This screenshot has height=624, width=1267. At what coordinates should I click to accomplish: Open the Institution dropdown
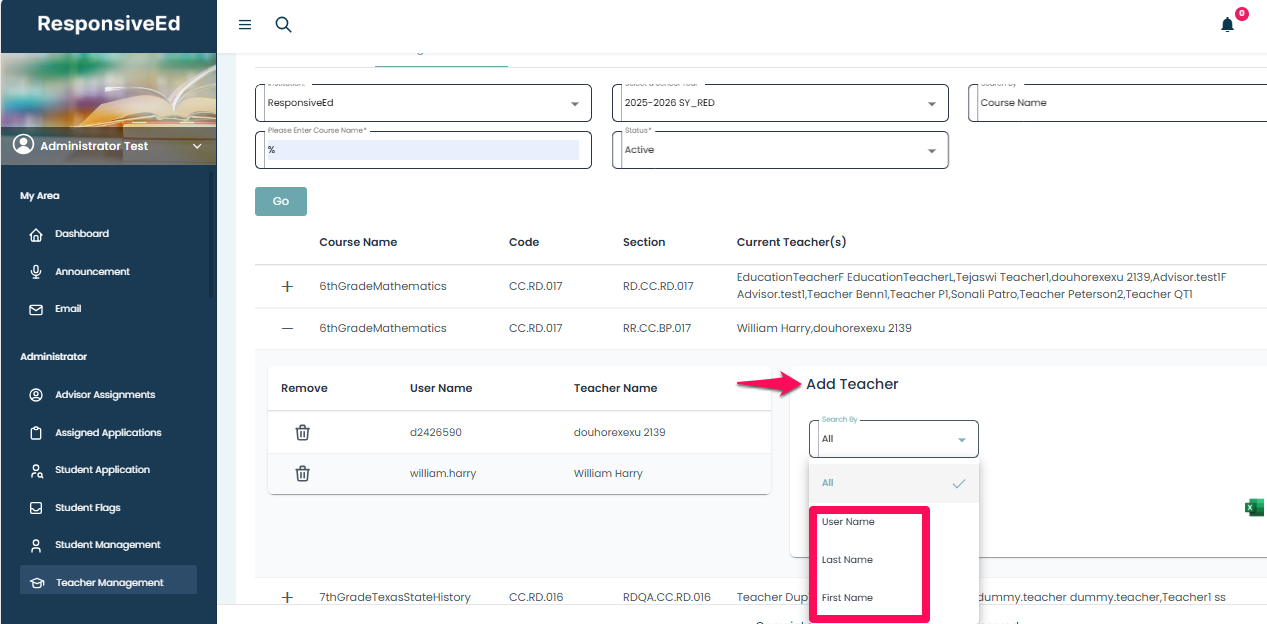click(423, 103)
